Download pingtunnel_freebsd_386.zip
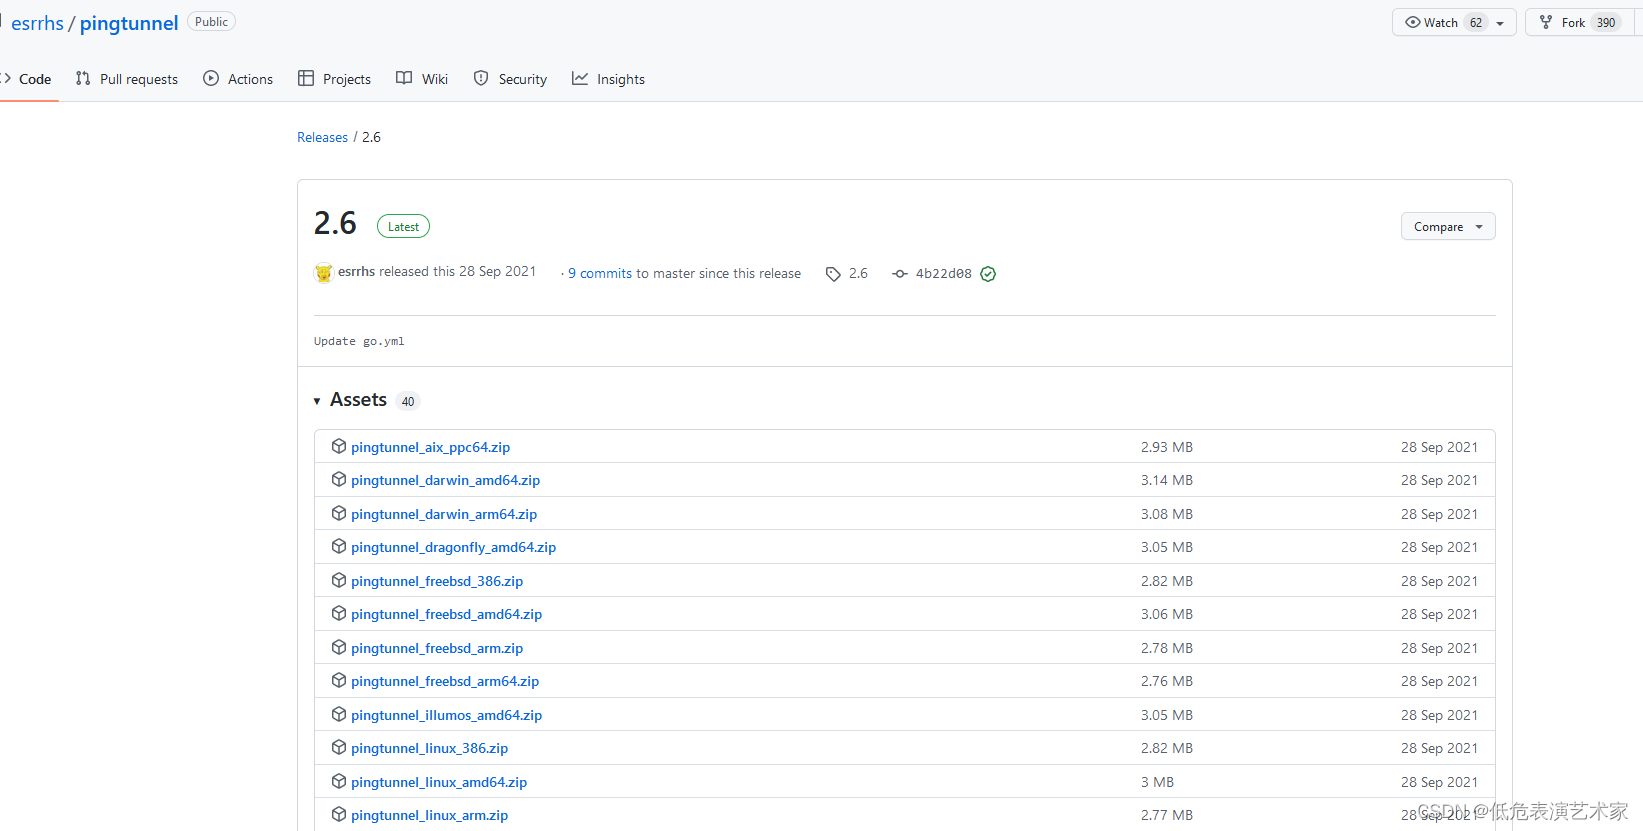This screenshot has height=831, width=1643. [437, 581]
